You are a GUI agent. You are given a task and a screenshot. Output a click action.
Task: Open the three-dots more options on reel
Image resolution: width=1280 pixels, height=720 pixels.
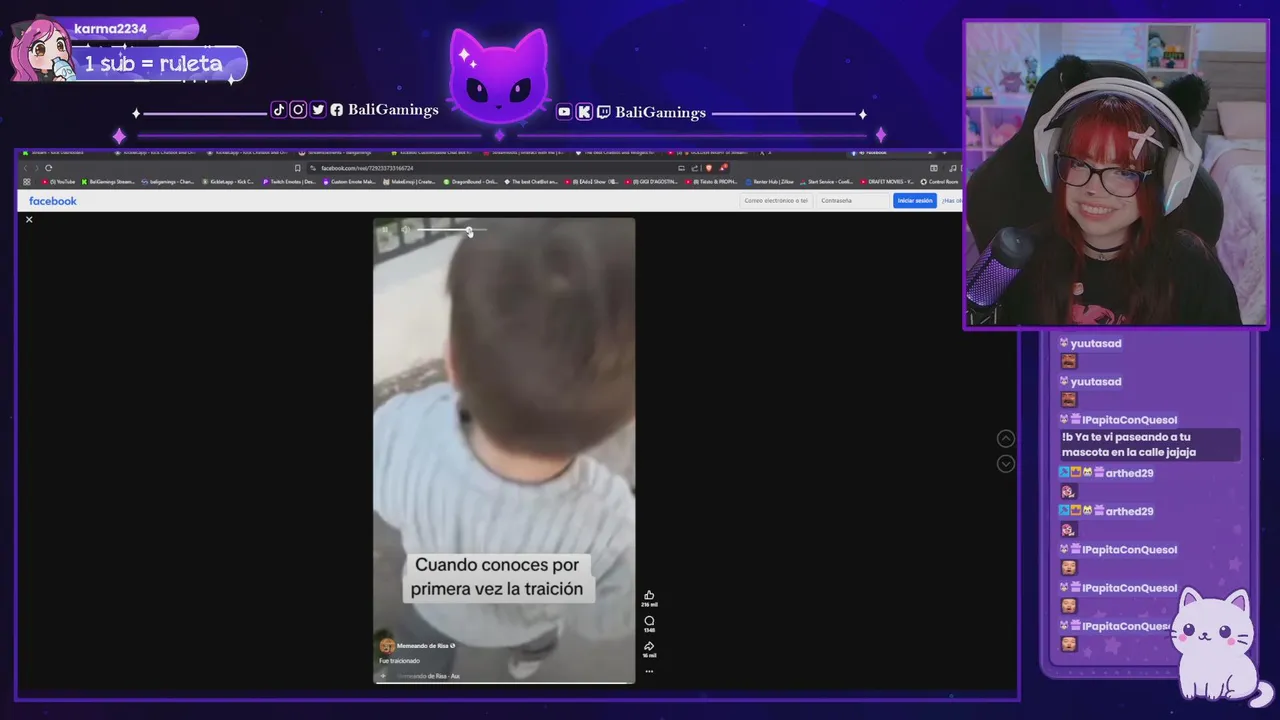(x=649, y=671)
